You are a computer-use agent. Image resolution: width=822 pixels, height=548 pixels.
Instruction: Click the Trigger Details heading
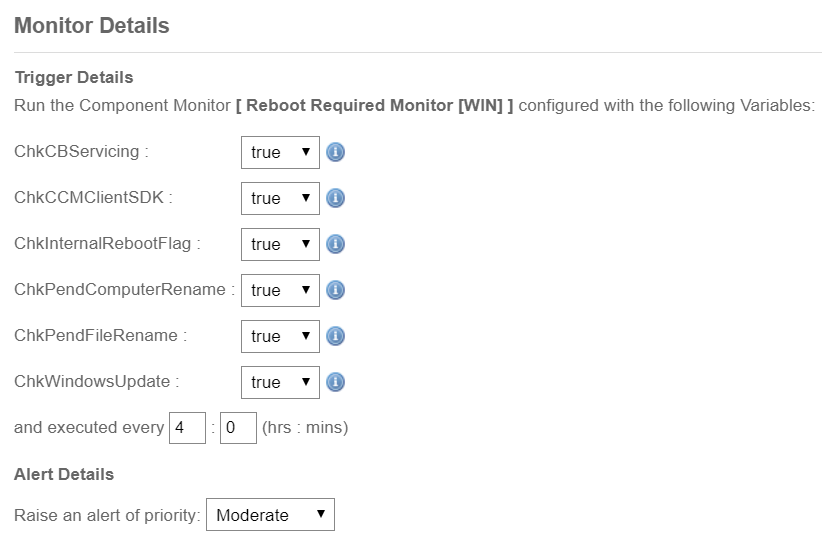[74, 77]
